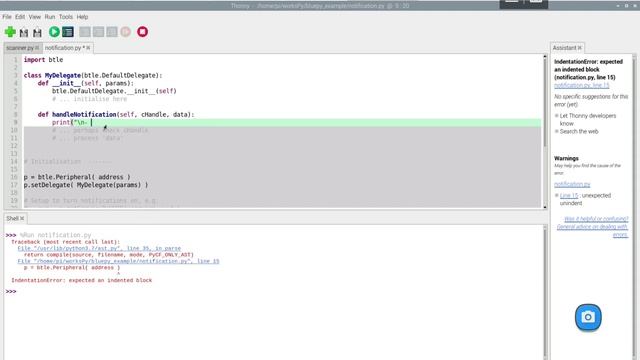640x360 pixels.
Task: Click ast.py traceback file link in Shell
Action: click(x=99, y=248)
